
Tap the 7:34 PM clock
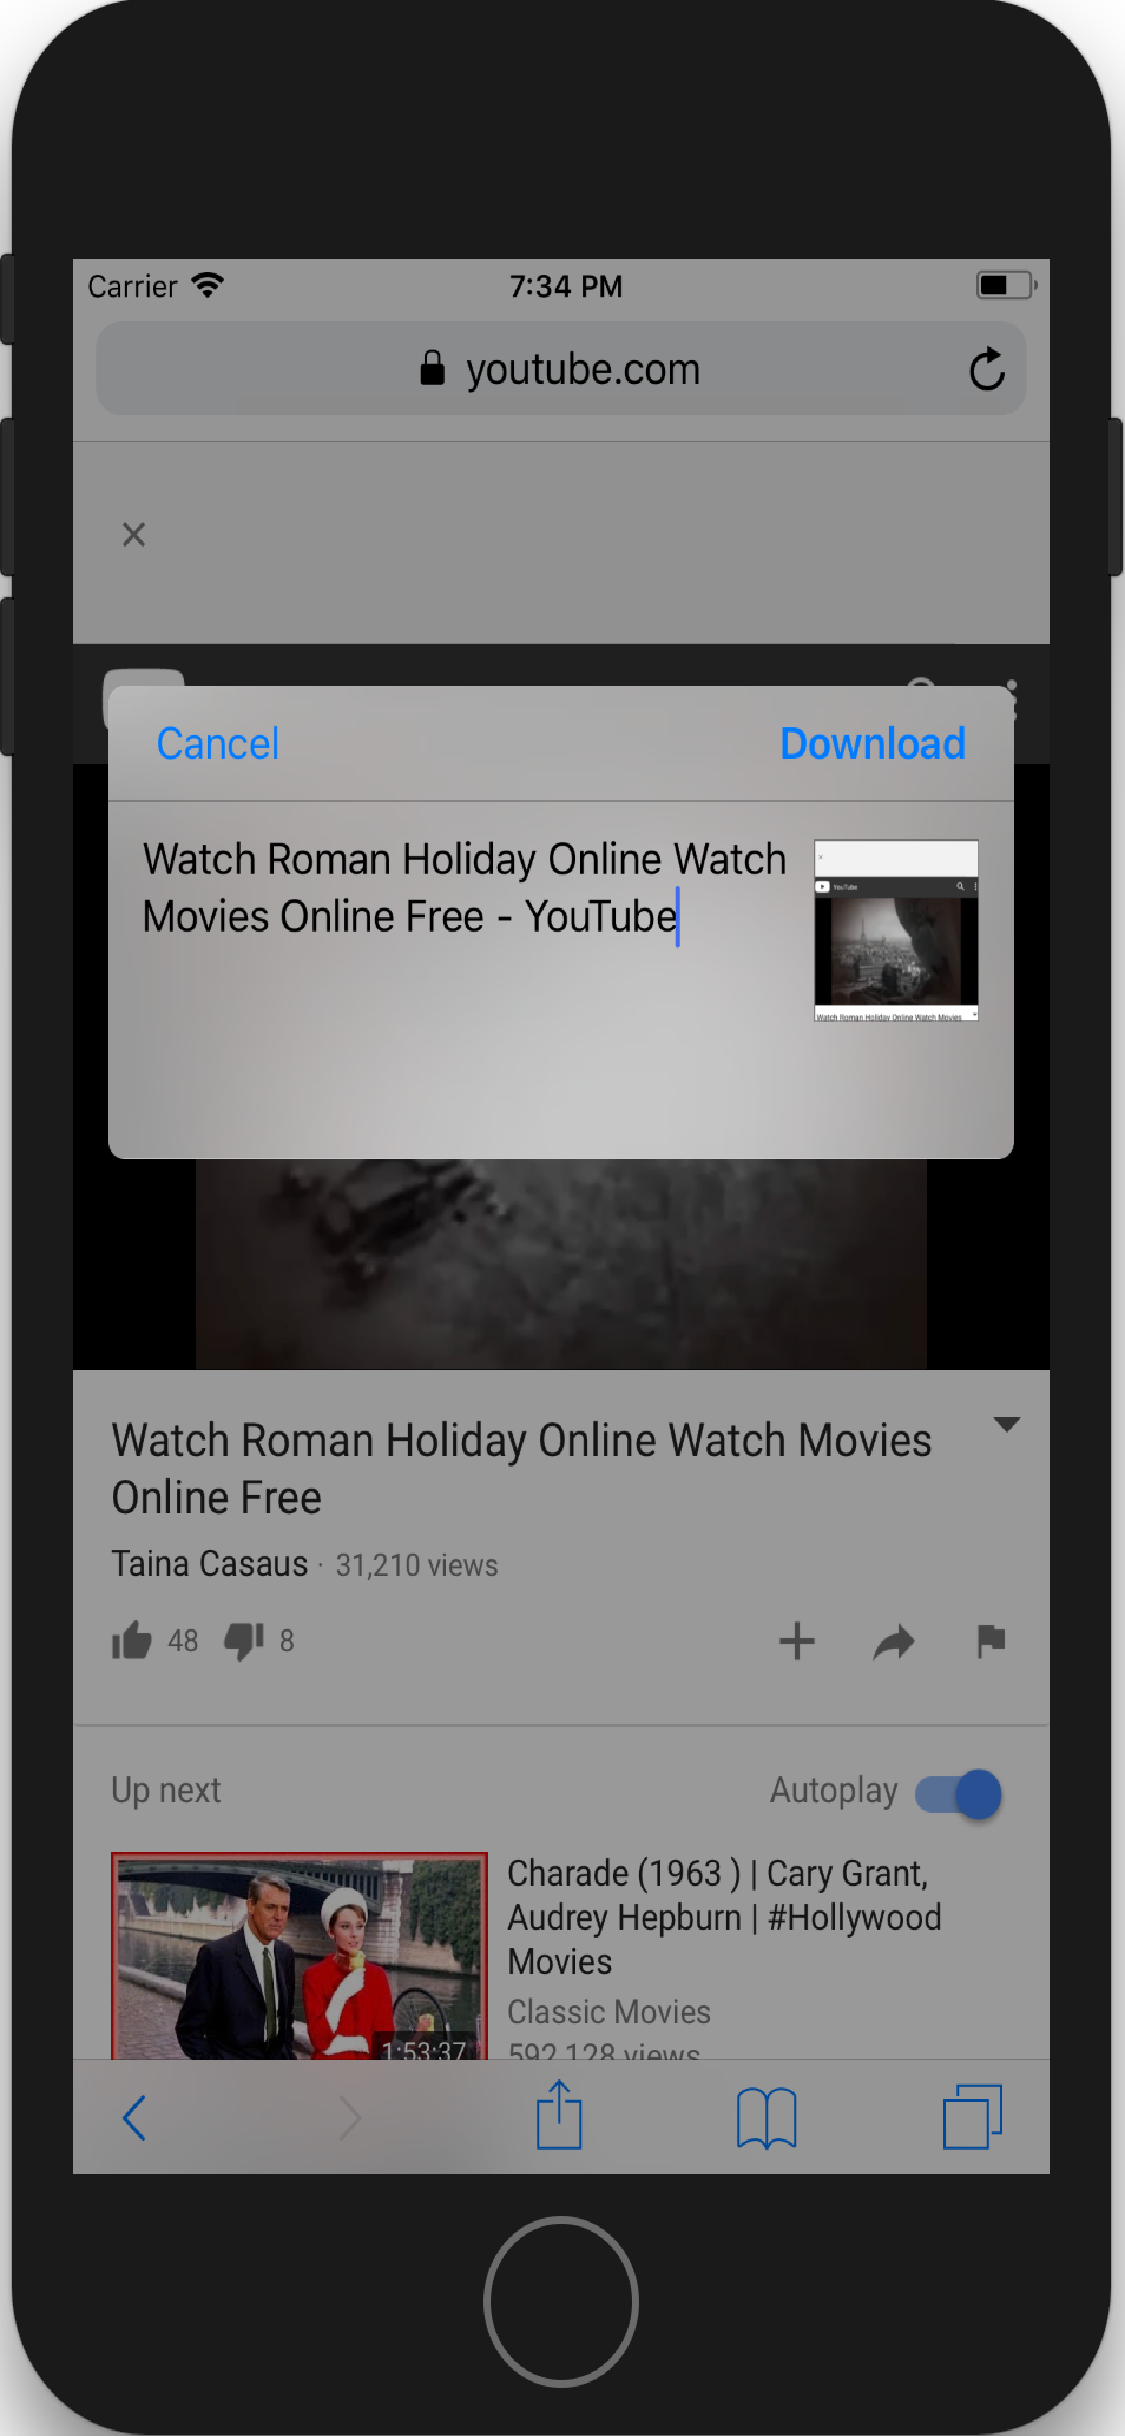pyautogui.click(x=565, y=287)
